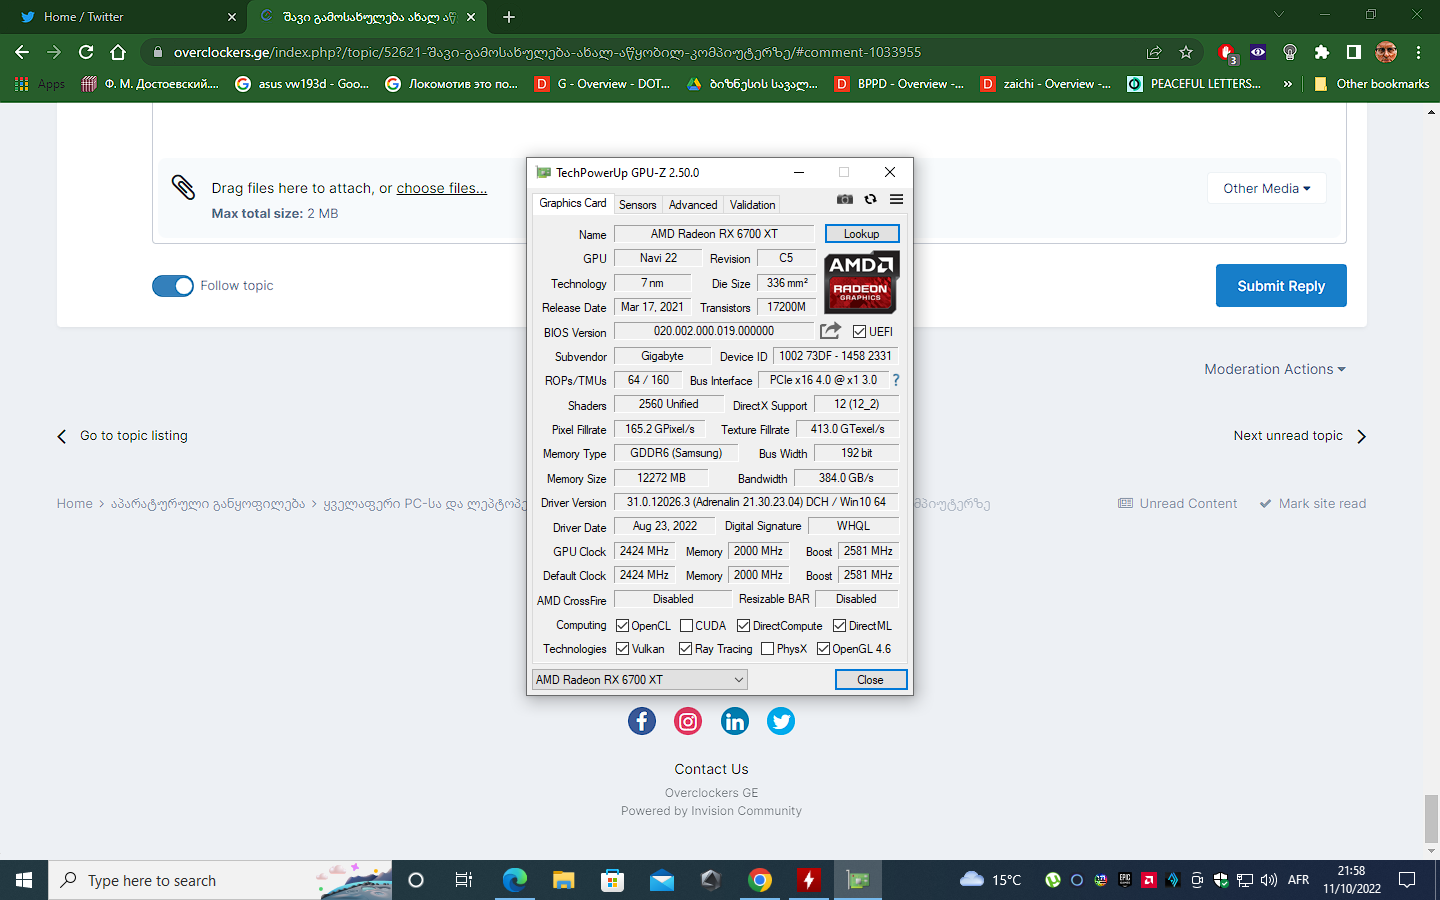This screenshot has height=900, width=1440.
Task: Click the GPU-Z refresh icon
Action: pos(870,199)
